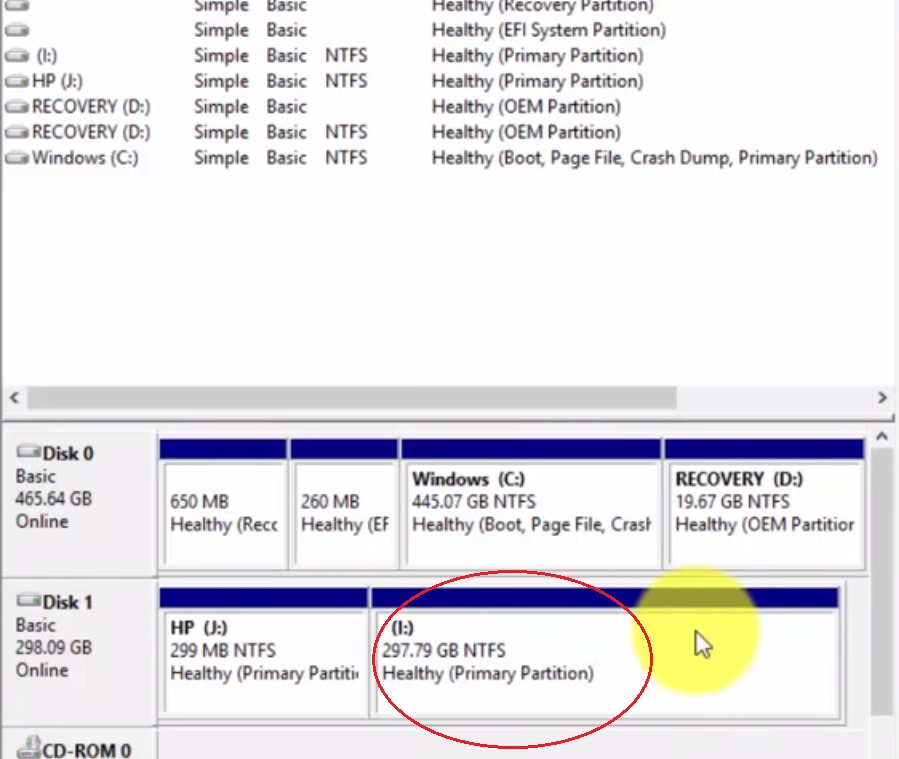The image size is (899, 759).
Task: Select the HP (J:) volume name in the list
Action: click(x=57, y=81)
